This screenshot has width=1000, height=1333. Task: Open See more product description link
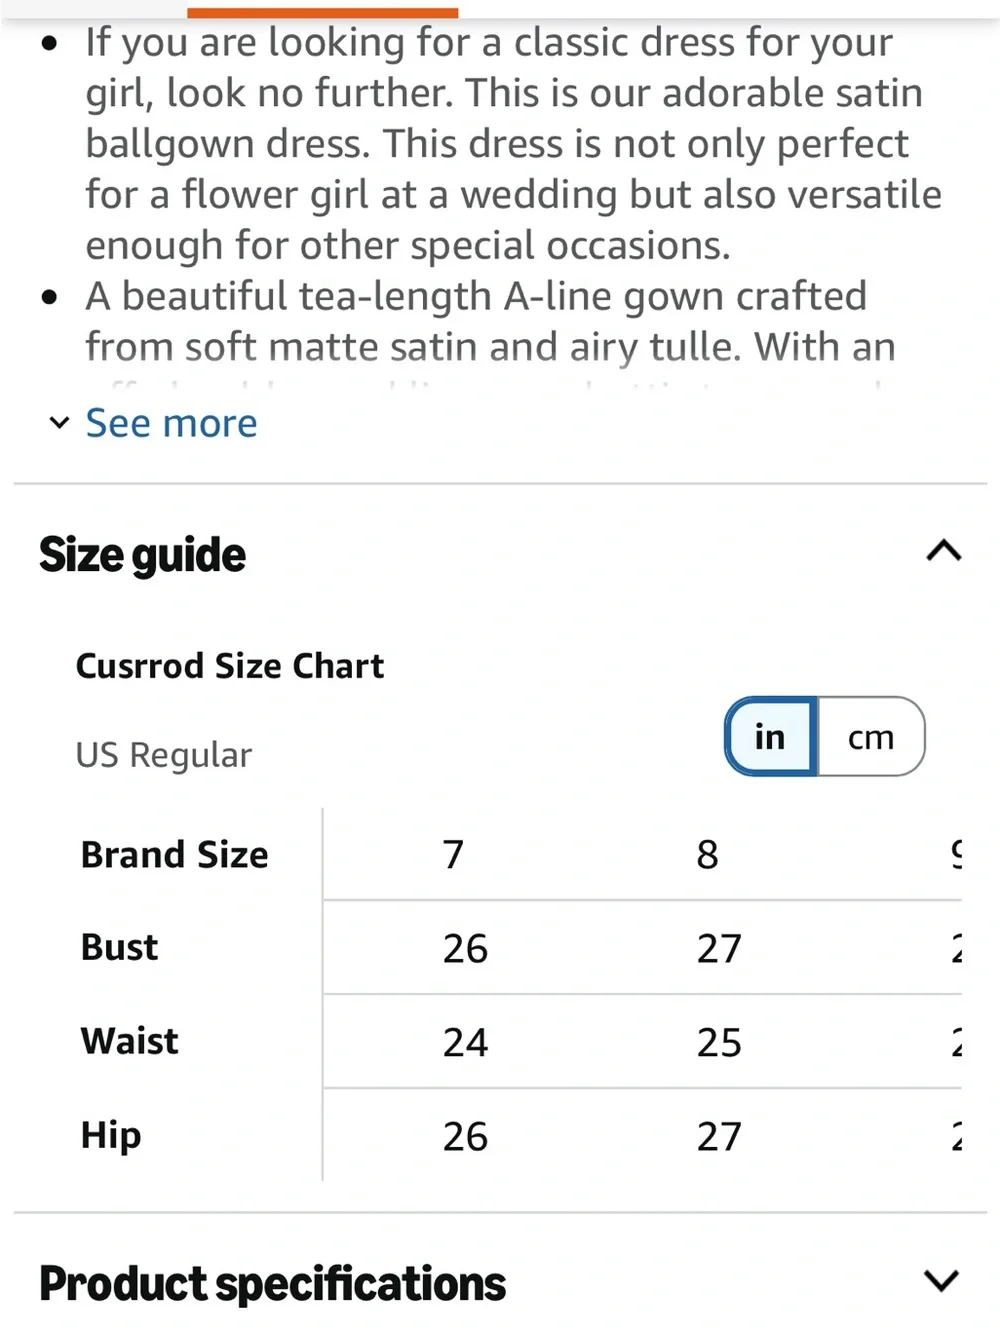click(171, 423)
